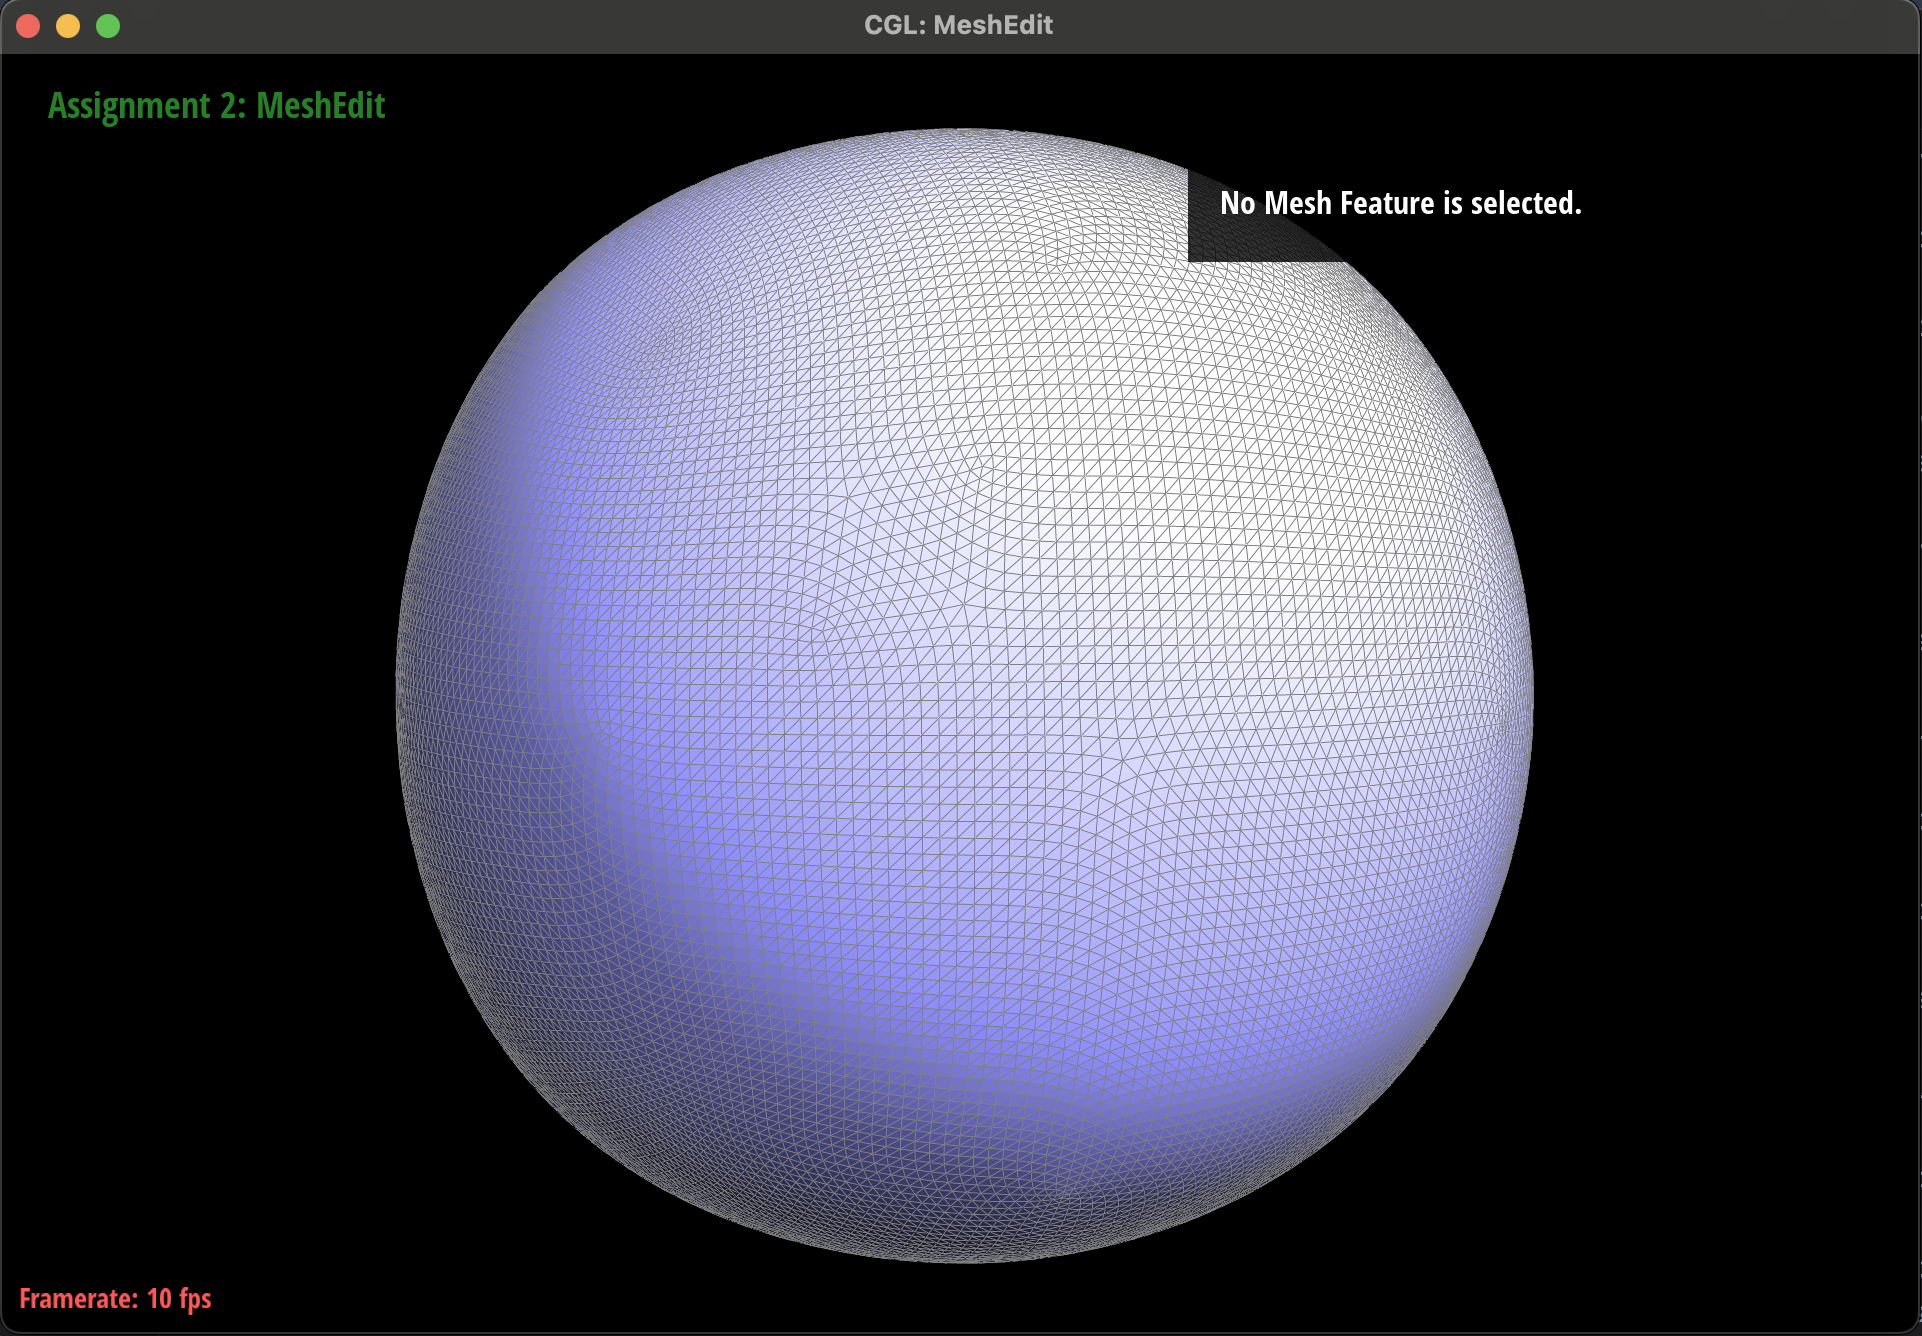1922x1336 pixels.
Task: Click the red close window button
Action: click(x=28, y=26)
